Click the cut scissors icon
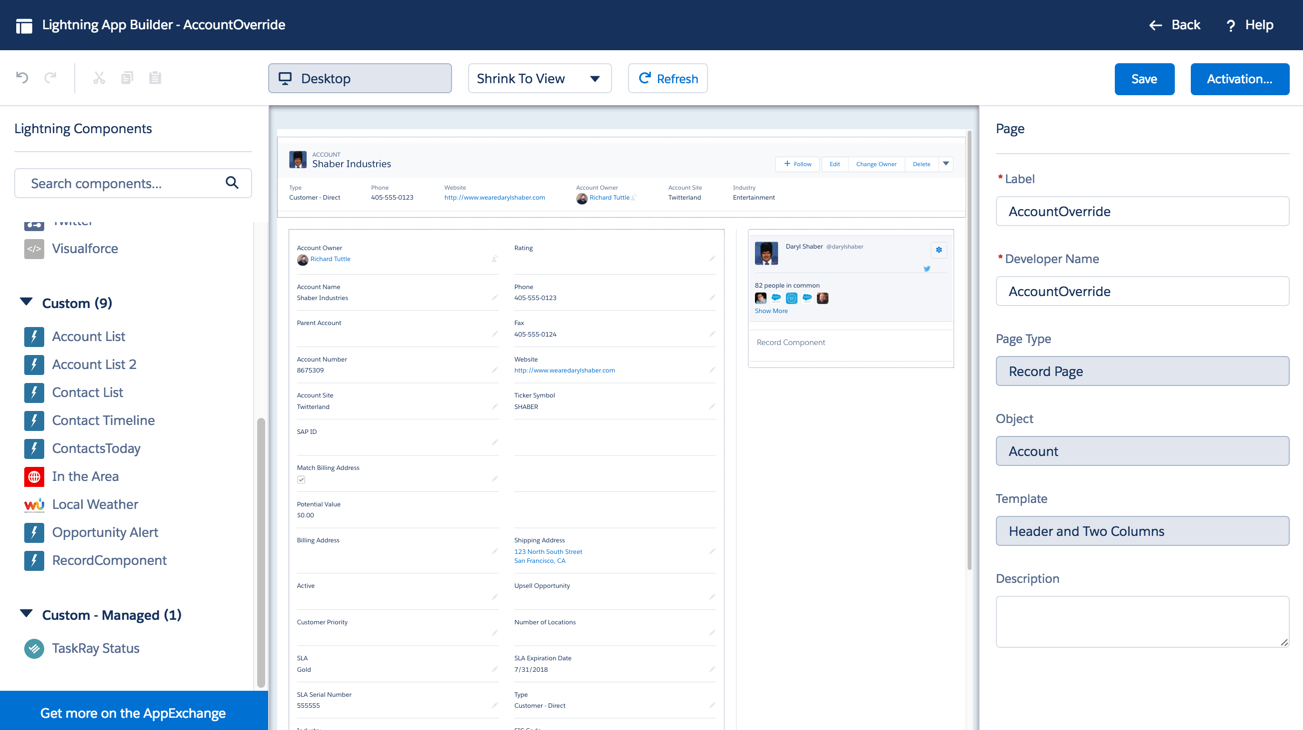The image size is (1303, 730). click(x=99, y=78)
